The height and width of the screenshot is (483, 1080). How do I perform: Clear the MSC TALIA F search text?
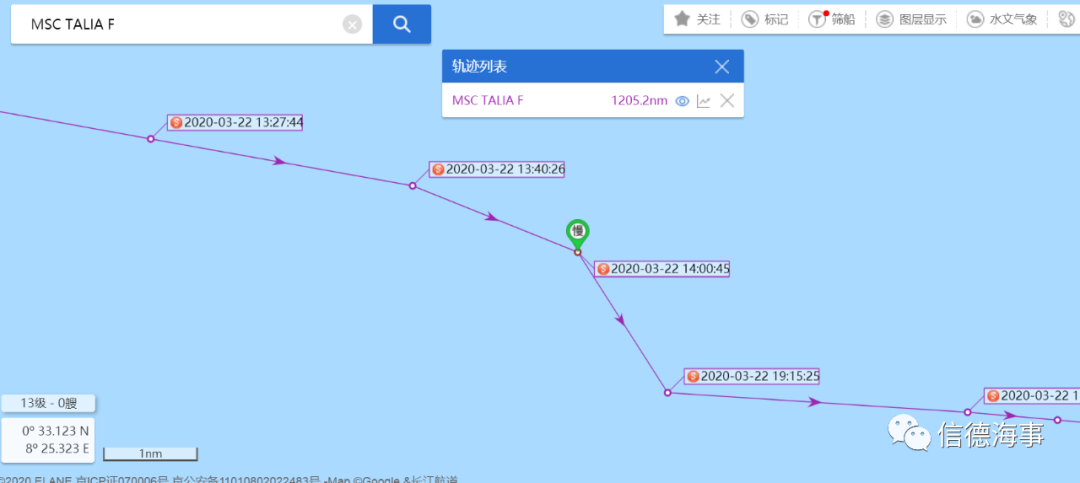352,25
